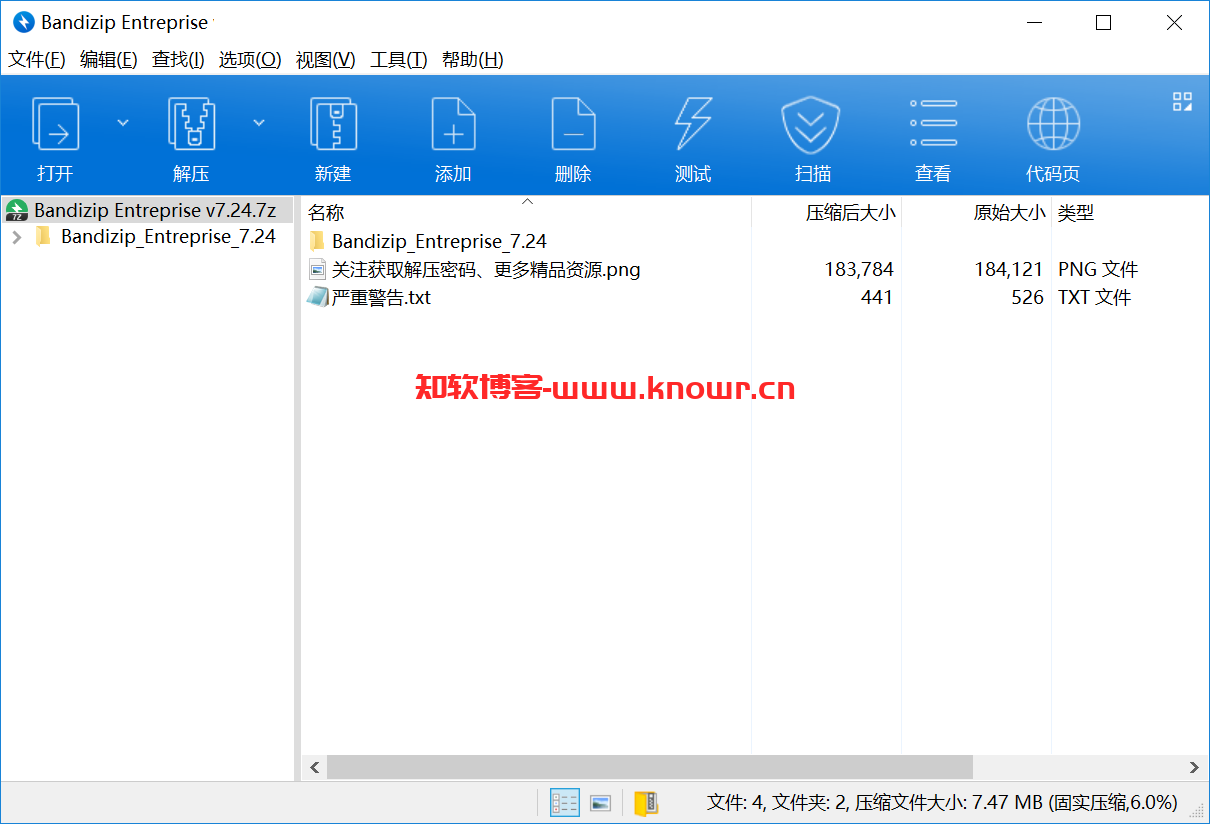
Task: Click the Code page (代码页) globe icon
Action: tap(1053, 124)
